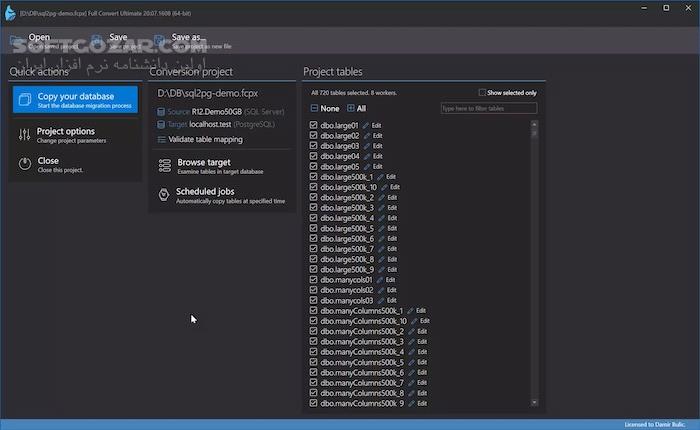Click pencil icon for dbo.large01
This screenshot has width=700, height=430.
point(366,126)
